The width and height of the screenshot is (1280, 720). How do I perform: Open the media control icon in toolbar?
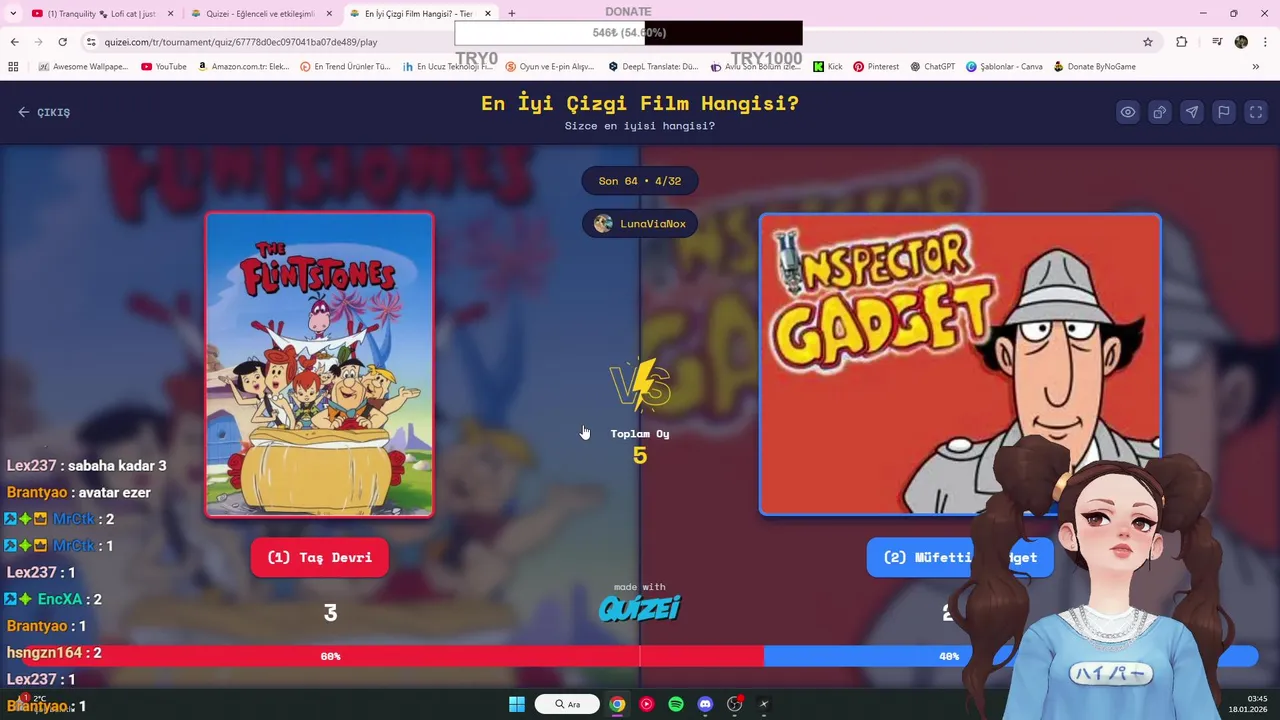click(1217, 42)
